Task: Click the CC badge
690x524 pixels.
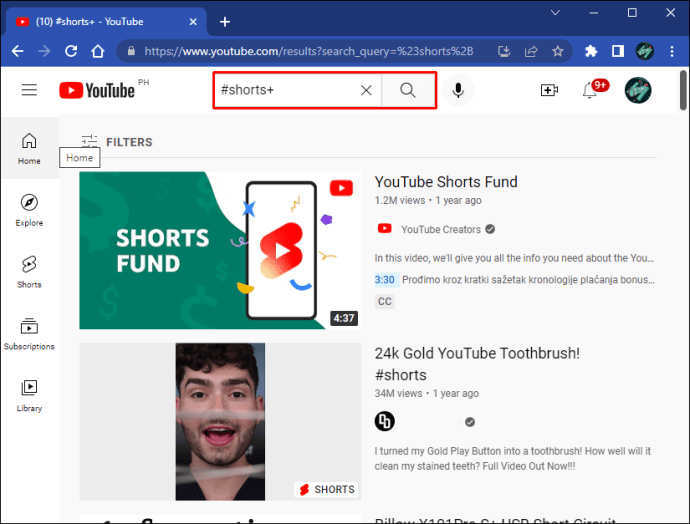Action: 385,301
